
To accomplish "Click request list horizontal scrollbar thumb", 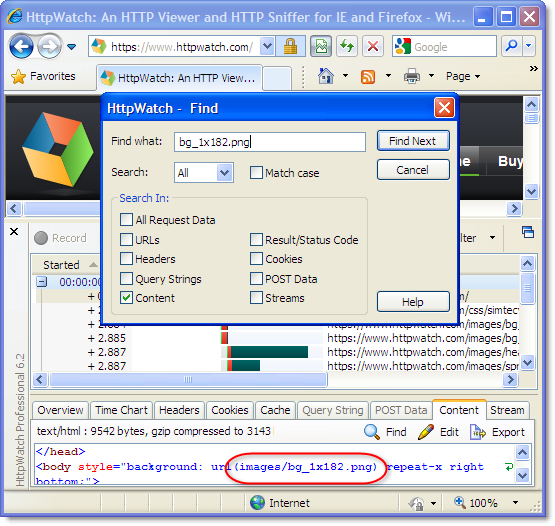I will click(x=188, y=379).
